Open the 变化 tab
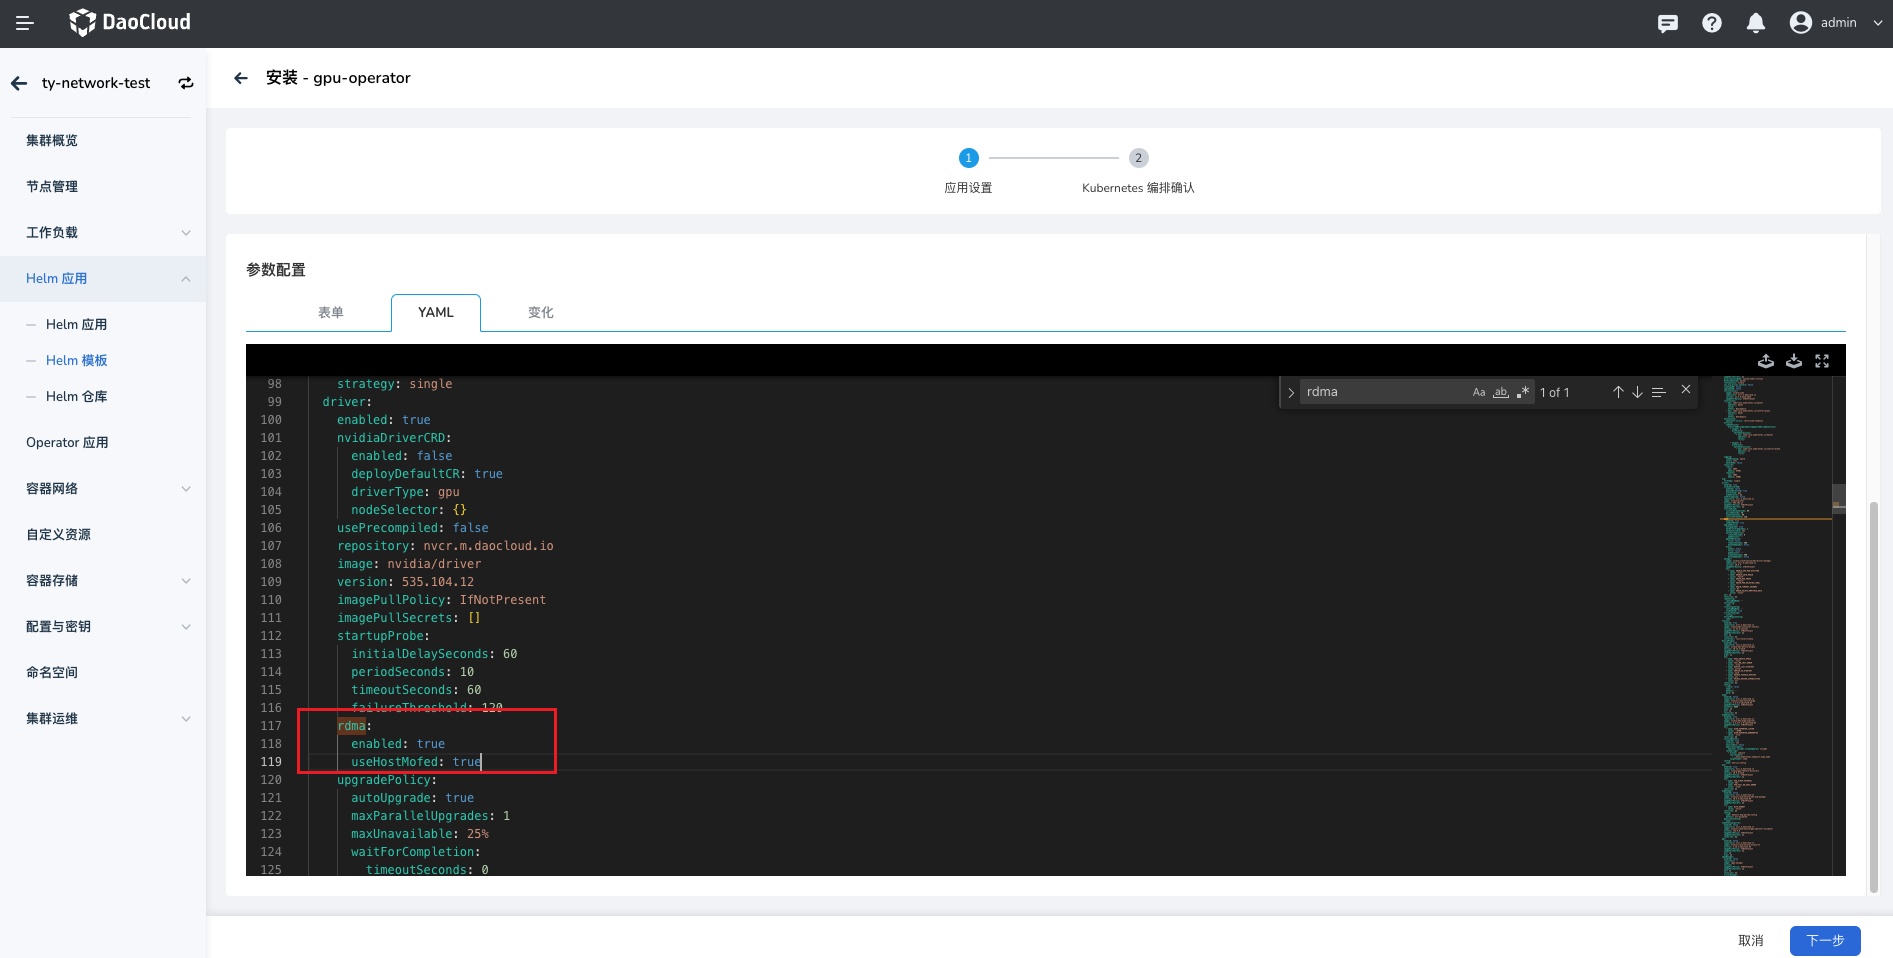Screen dimensions: 1893x958 coord(541,312)
